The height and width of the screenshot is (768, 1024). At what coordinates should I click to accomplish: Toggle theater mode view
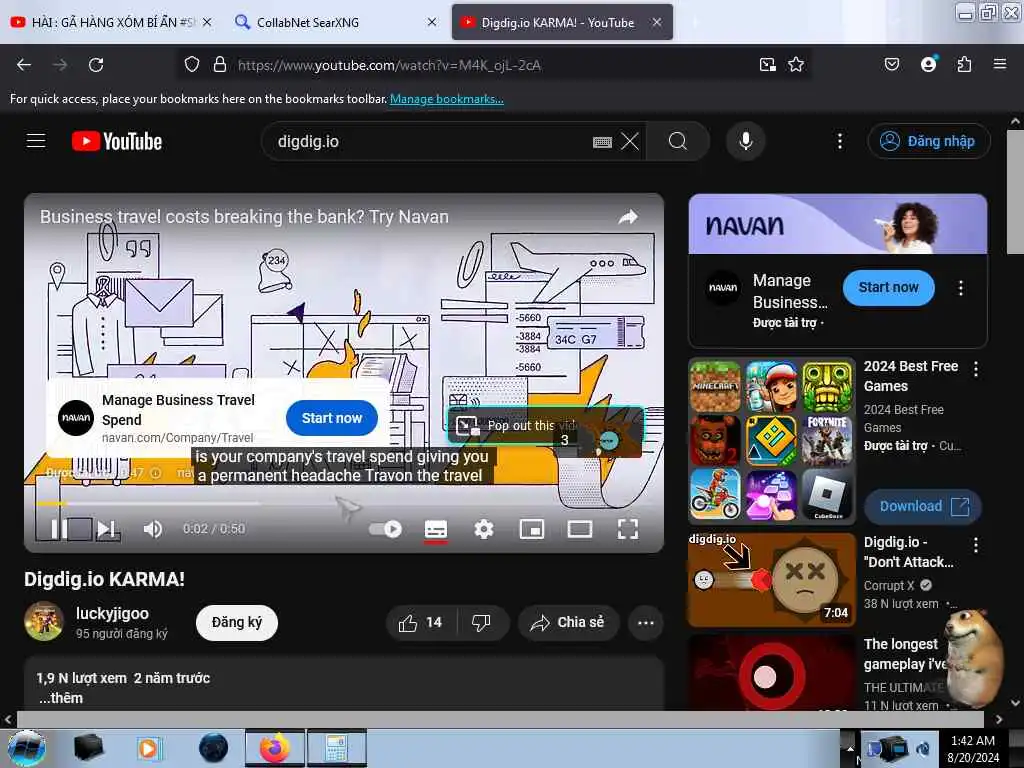click(x=579, y=529)
